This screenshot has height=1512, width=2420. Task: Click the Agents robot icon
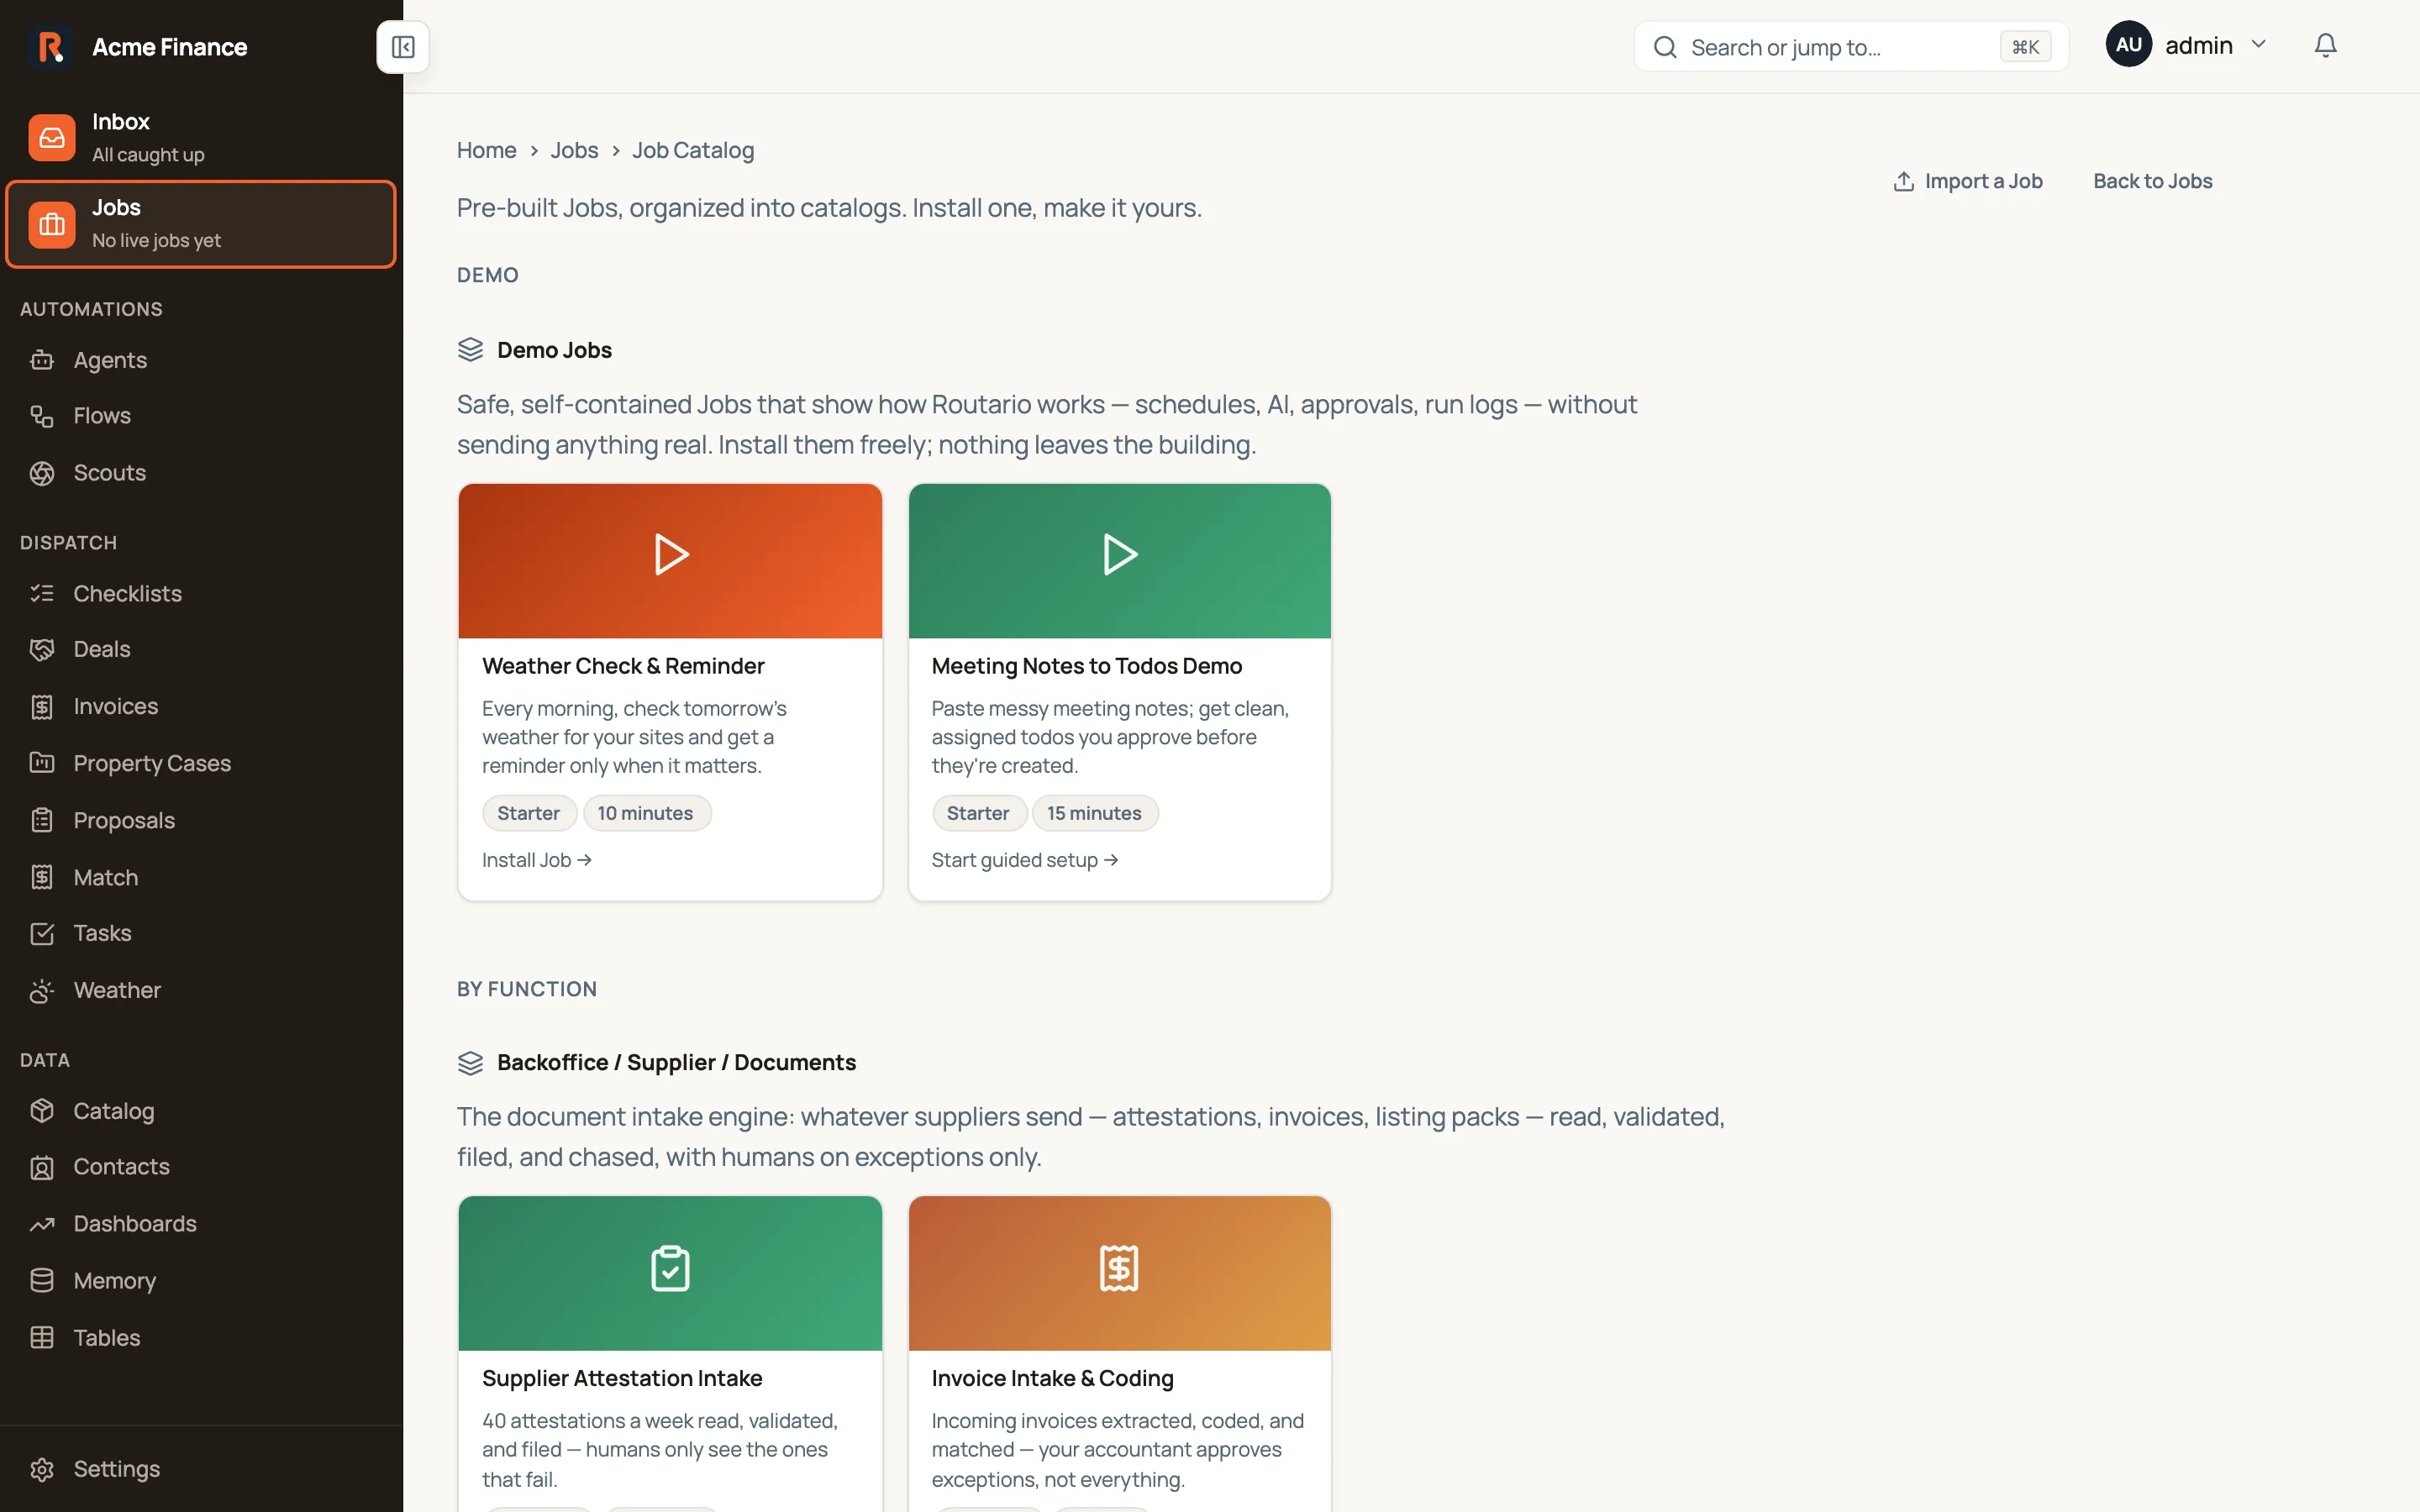coord(42,360)
